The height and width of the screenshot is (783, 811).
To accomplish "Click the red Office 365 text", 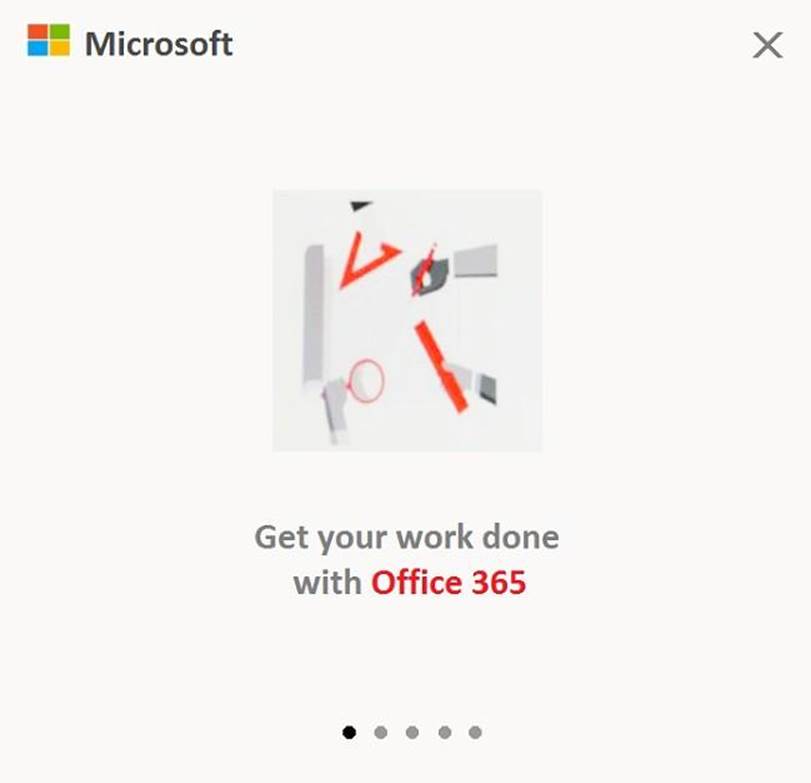I will [448, 582].
